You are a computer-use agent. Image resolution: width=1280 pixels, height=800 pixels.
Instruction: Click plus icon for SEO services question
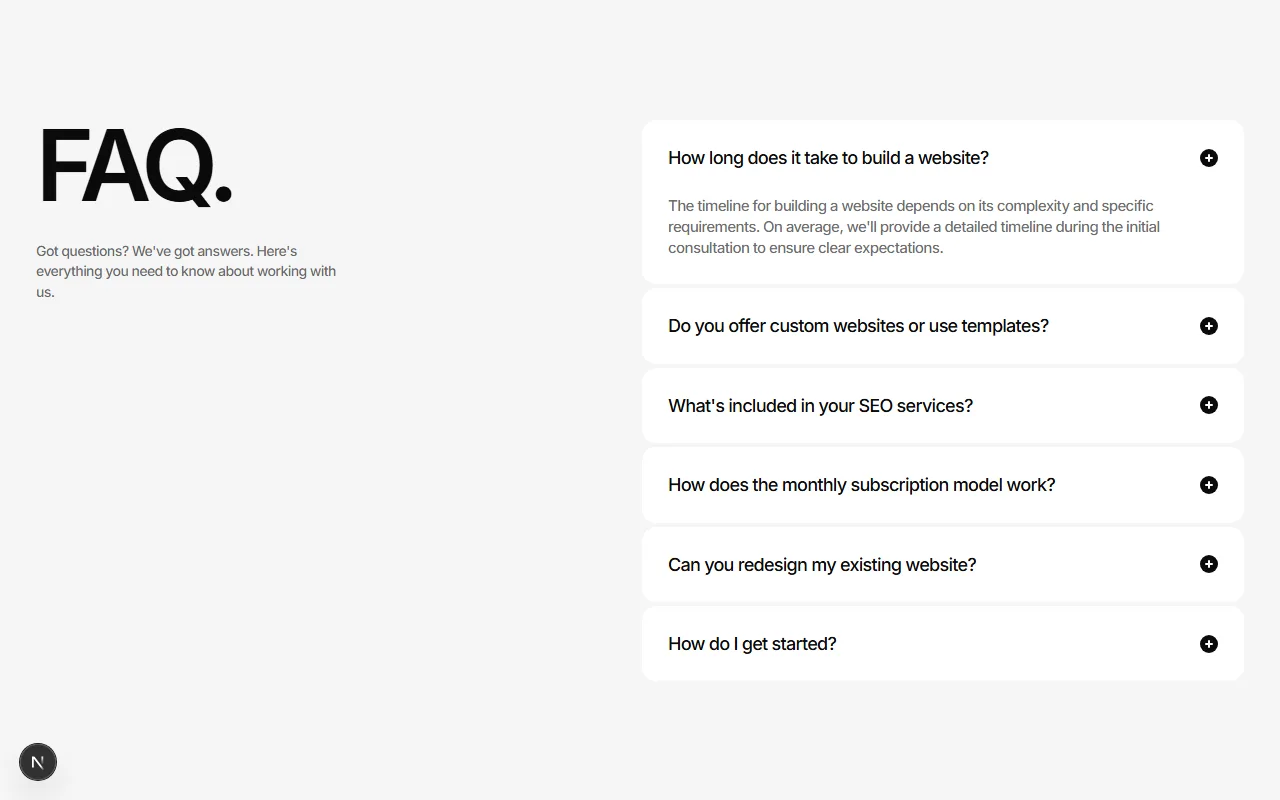click(x=1209, y=405)
